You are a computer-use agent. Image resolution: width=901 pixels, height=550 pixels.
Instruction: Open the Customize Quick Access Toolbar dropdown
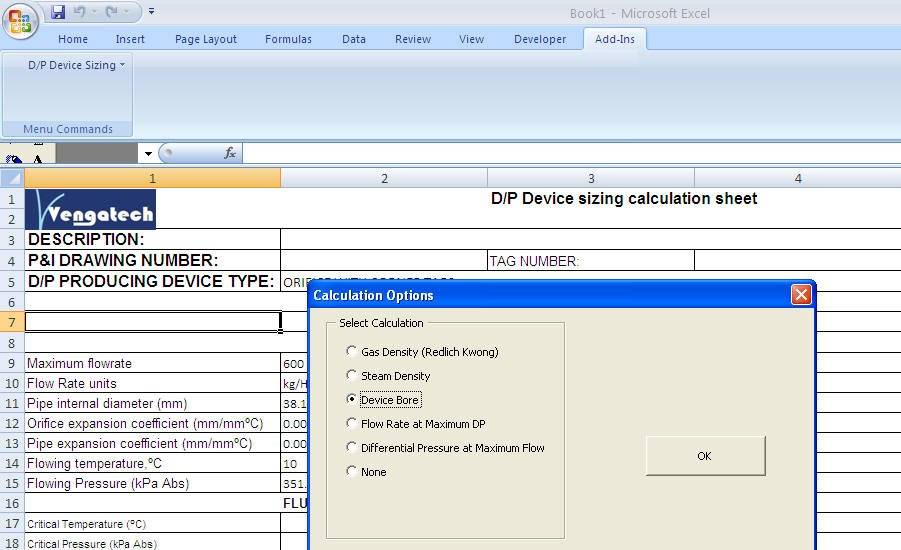[152, 12]
